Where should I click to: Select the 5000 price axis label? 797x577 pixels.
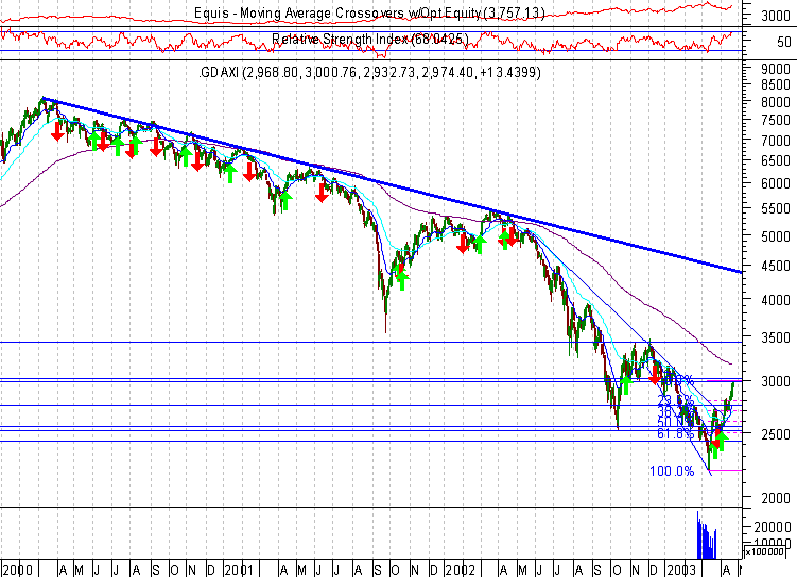(x=776, y=236)
